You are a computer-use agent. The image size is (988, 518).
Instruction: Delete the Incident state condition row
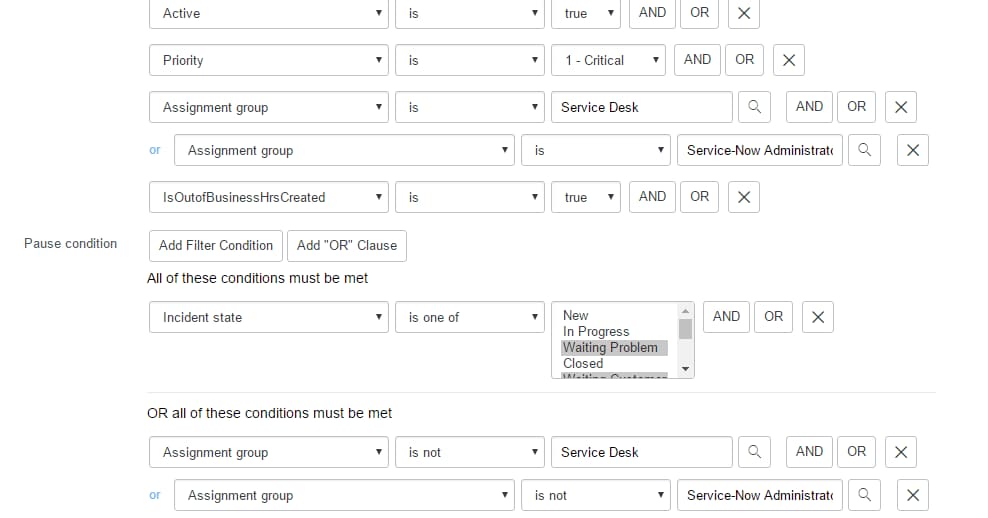point(817,317)
